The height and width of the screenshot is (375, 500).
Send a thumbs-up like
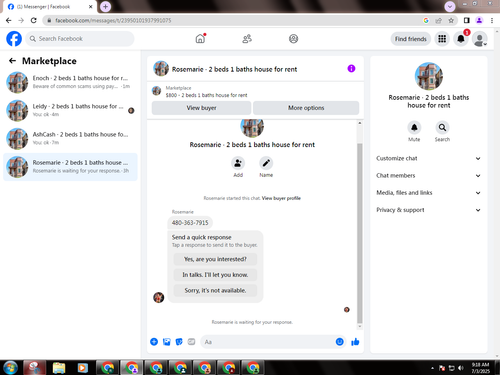click(x=355, y=342)
